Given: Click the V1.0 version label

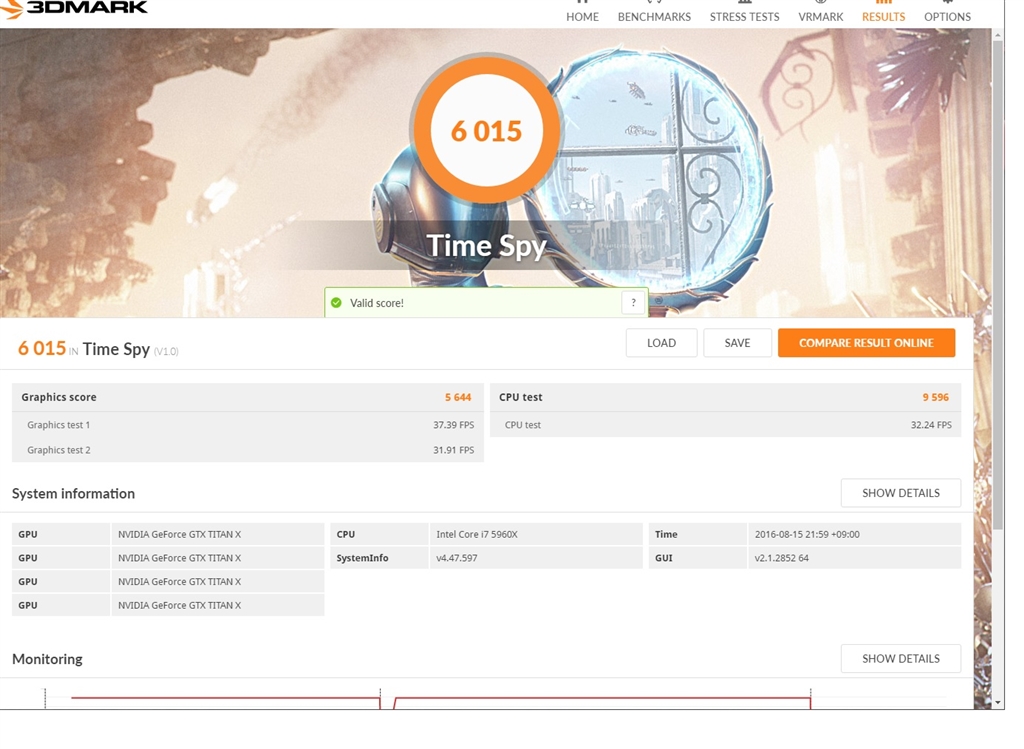Looking at the screenshot, I should tap(166, 351).
